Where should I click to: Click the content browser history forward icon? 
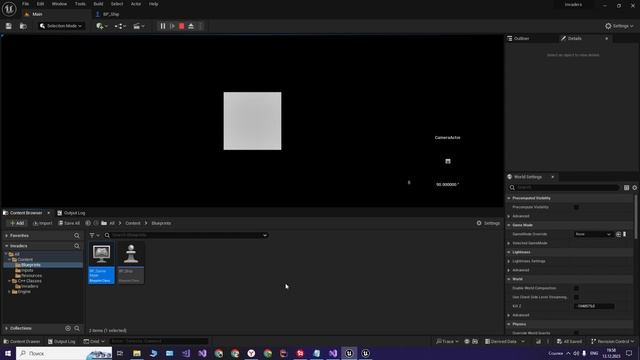tap(96, 223)
